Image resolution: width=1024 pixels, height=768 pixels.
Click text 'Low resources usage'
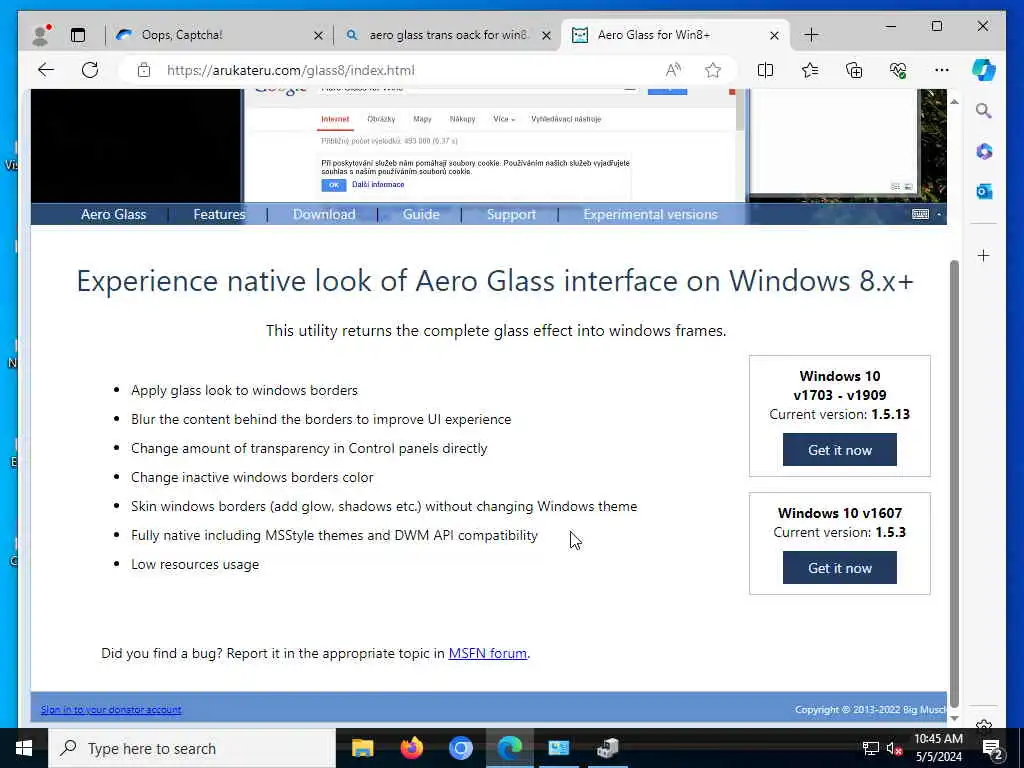[x=195, y=564]
